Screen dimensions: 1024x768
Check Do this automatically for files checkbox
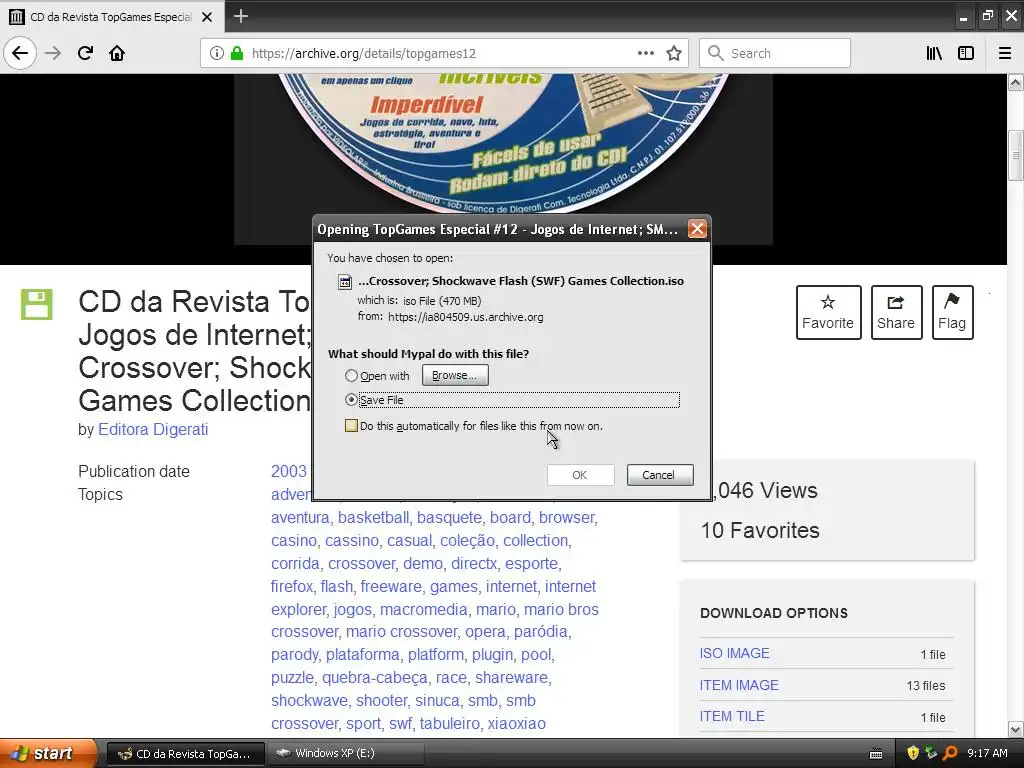point(351,426)
